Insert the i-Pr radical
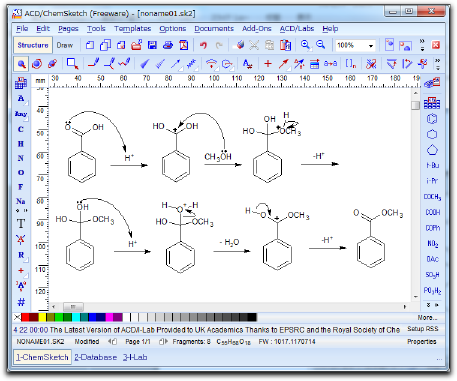Image resolution: width=457 pixels, height=381 pixels. click(432, 181)
